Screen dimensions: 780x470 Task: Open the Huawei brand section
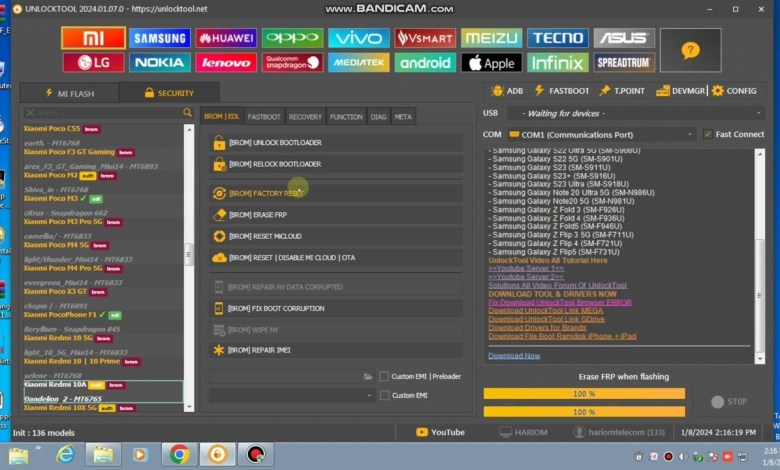click(225, 38)
